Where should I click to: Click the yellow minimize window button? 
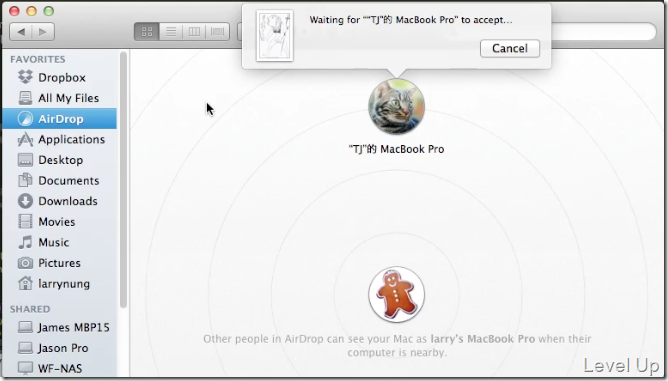click(x=32, y=11)
